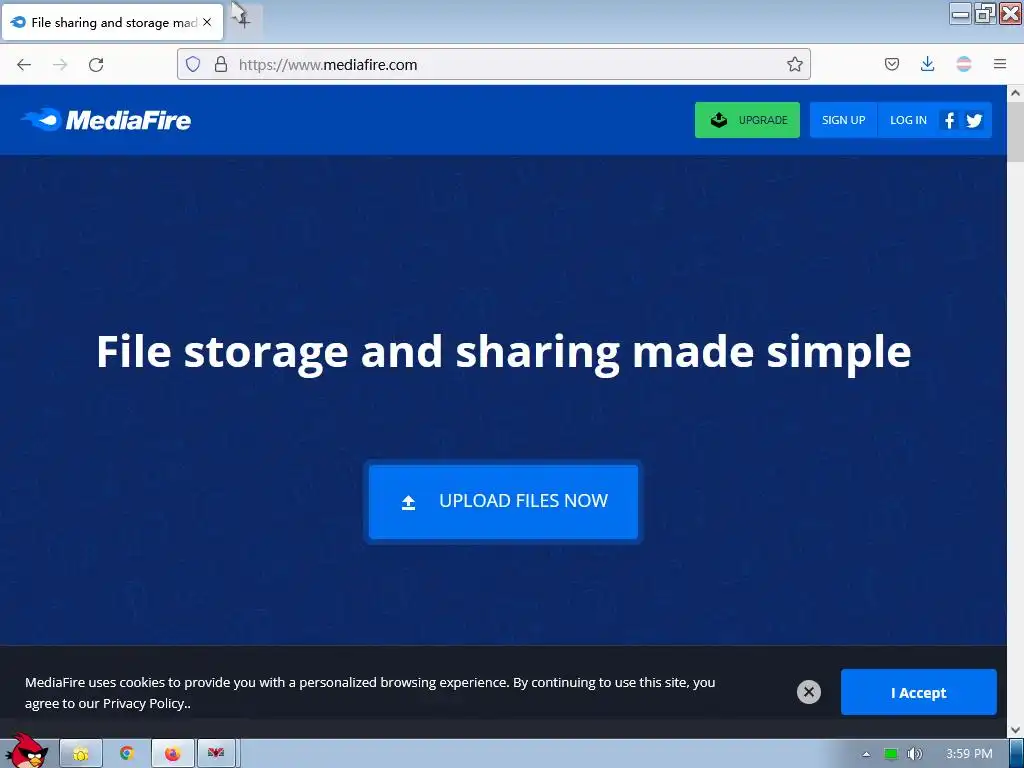
Task: Open the yellow icon in the taskbar
Action: coord(81,754)
